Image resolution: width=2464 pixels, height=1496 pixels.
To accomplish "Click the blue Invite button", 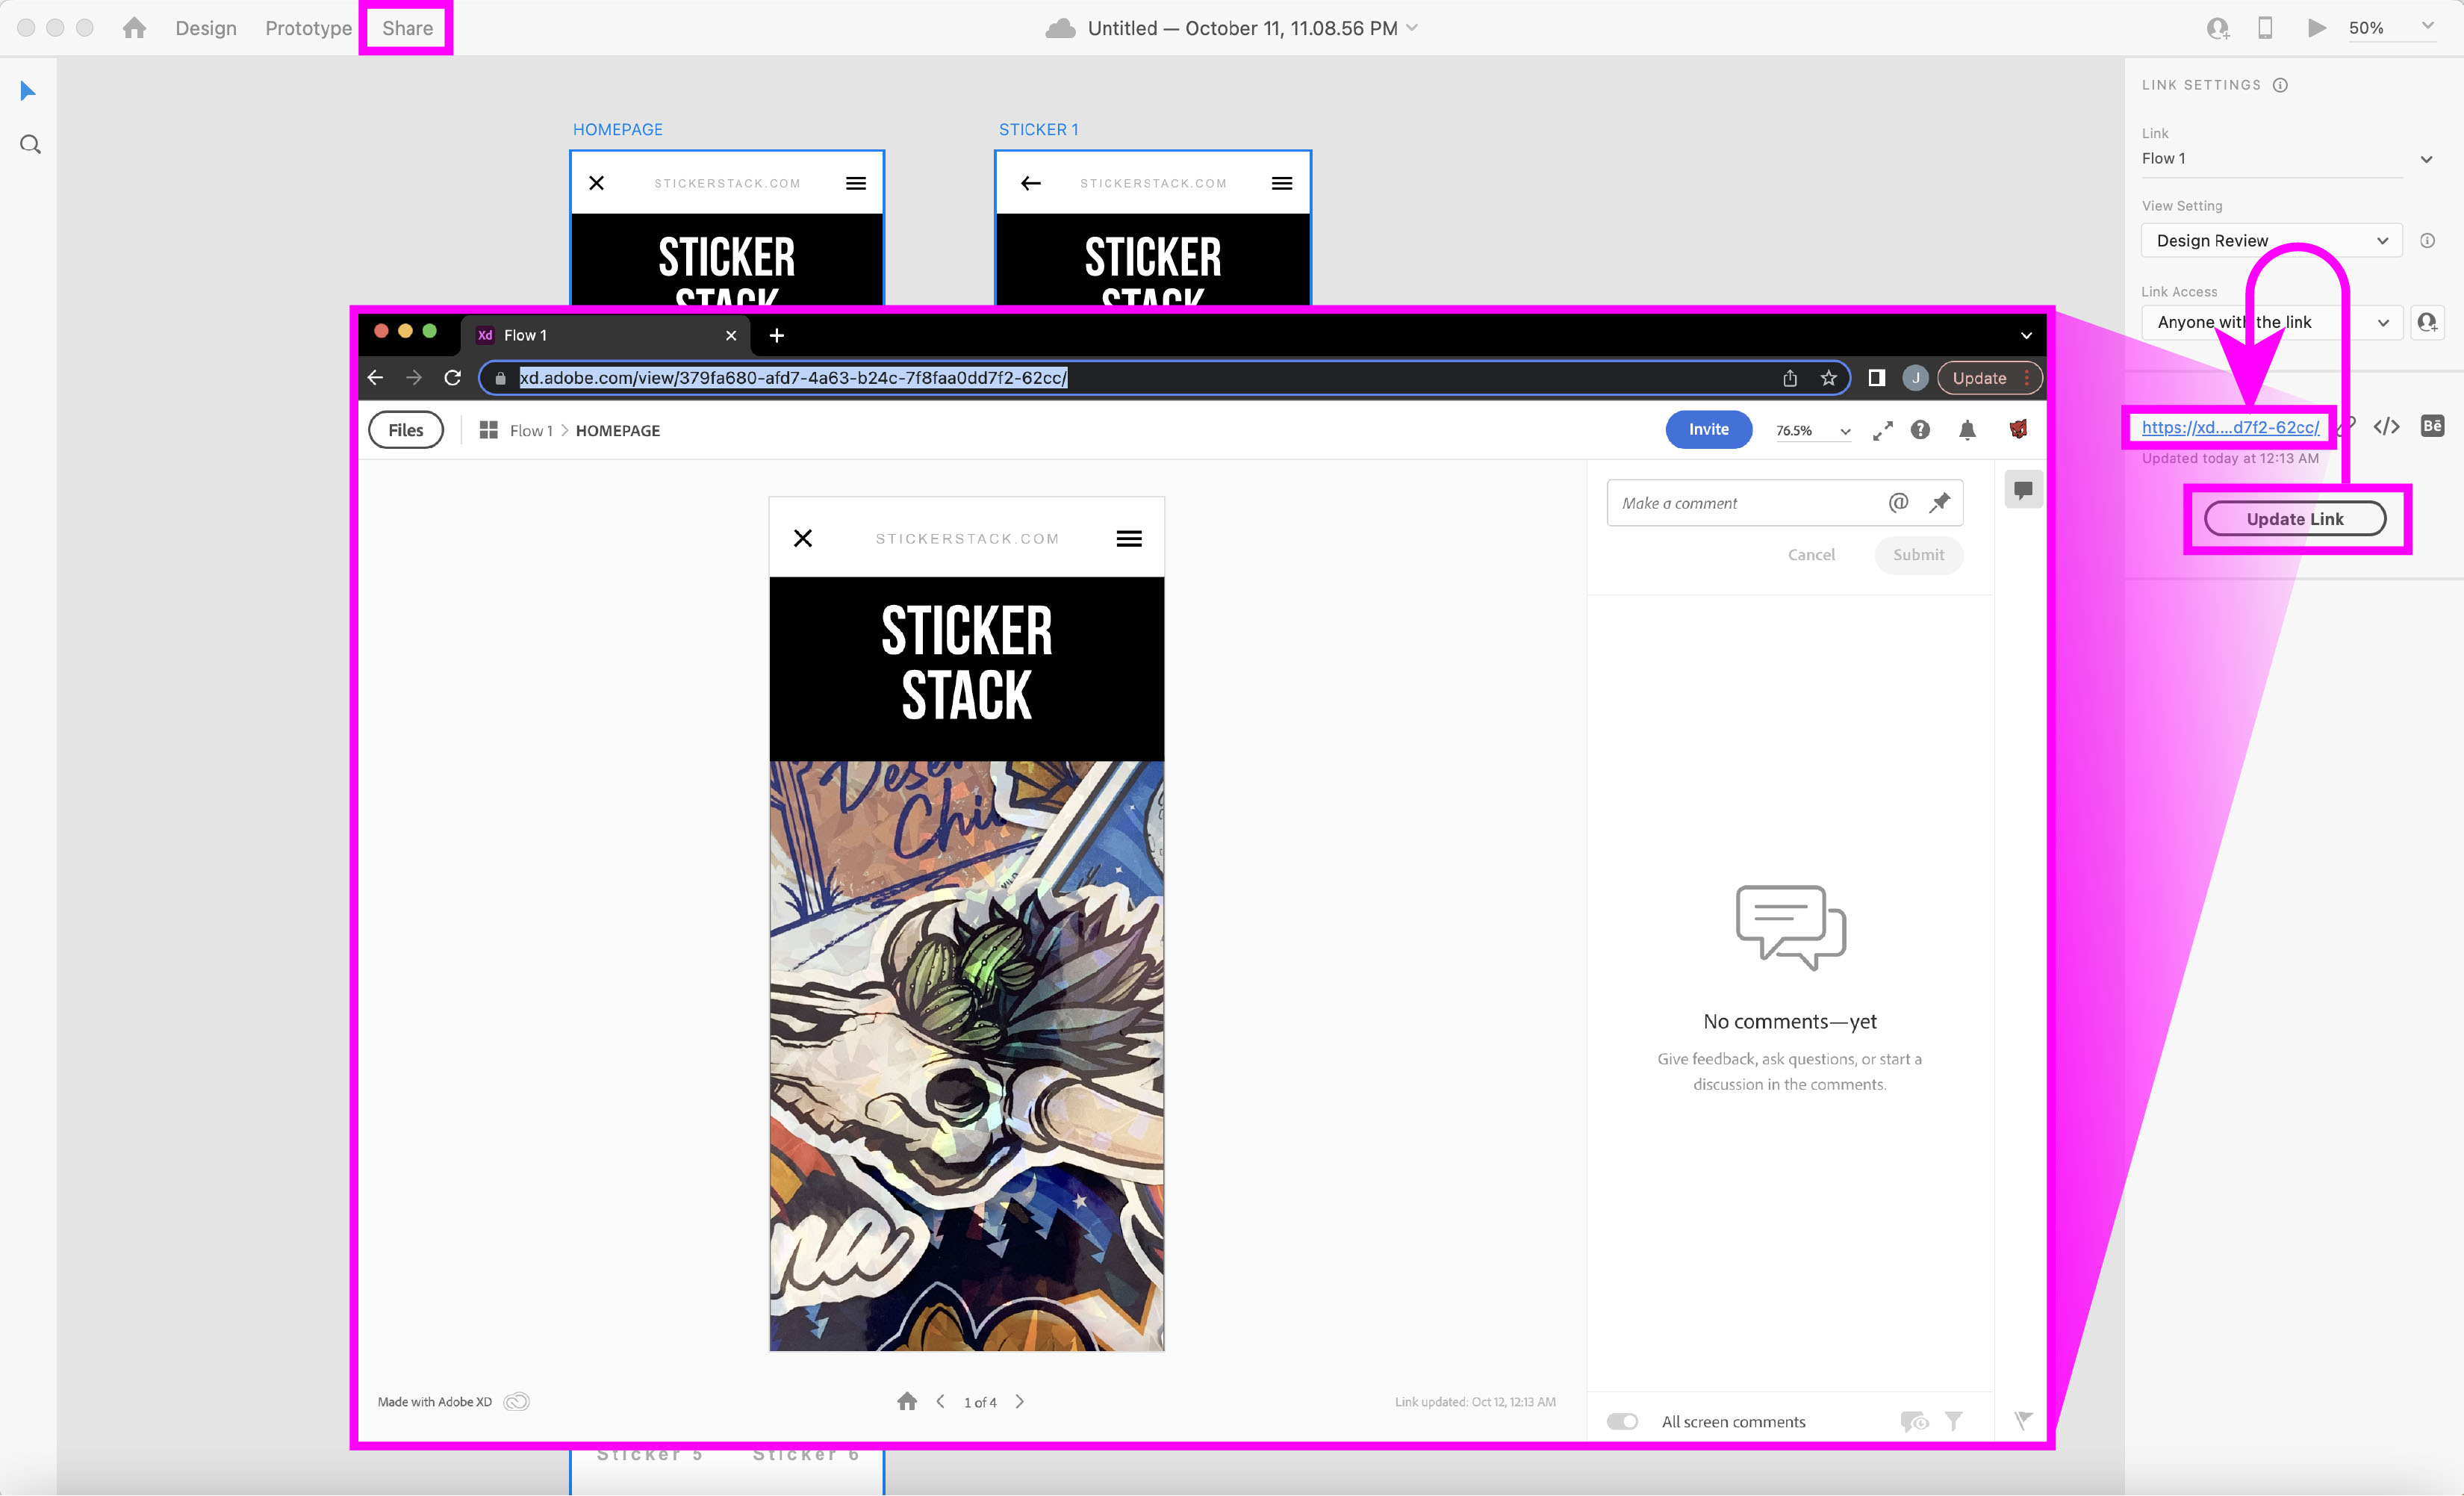I will (x=1708, y=430).
